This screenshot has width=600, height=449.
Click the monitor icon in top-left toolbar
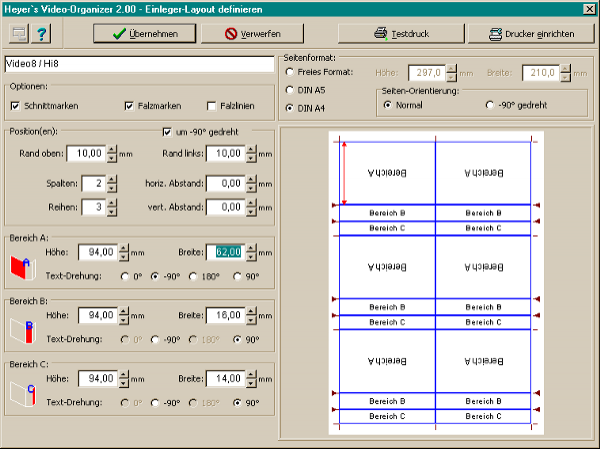(x=18, y=34)
